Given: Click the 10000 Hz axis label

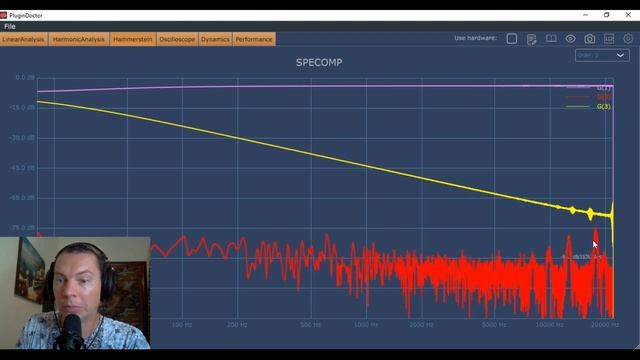Looking at the screenshot, I should (550, 325).
